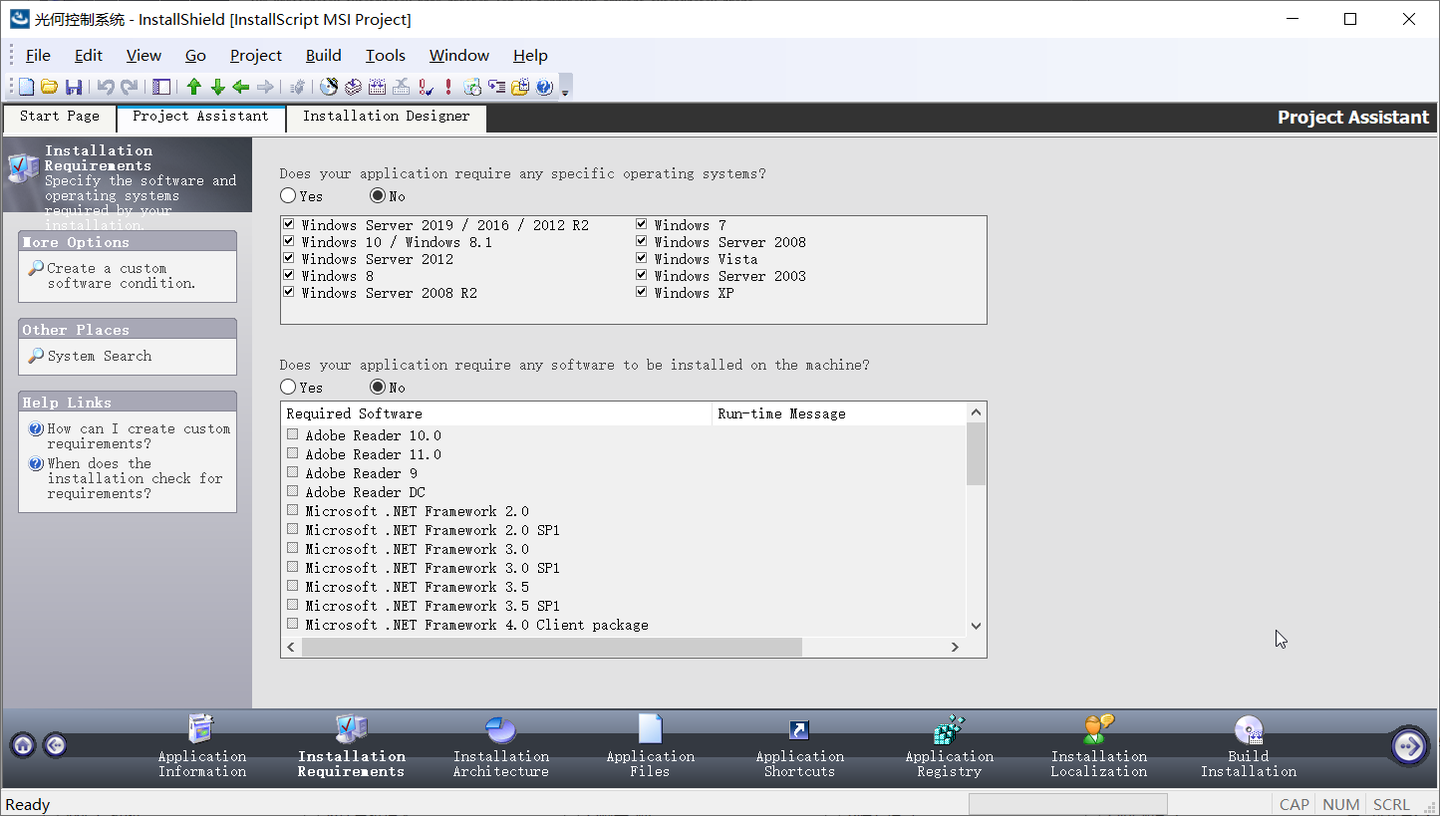Image resolution: width=1440 pixels, height=816 pixels.
Task: Open the Tools menu
Action: pyautogui.click(x=386, y=56)
